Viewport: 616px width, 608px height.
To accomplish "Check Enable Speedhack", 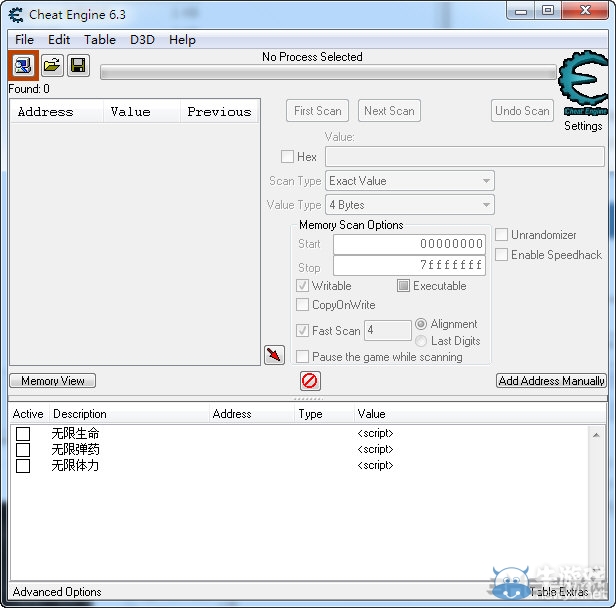I will 501,255.
